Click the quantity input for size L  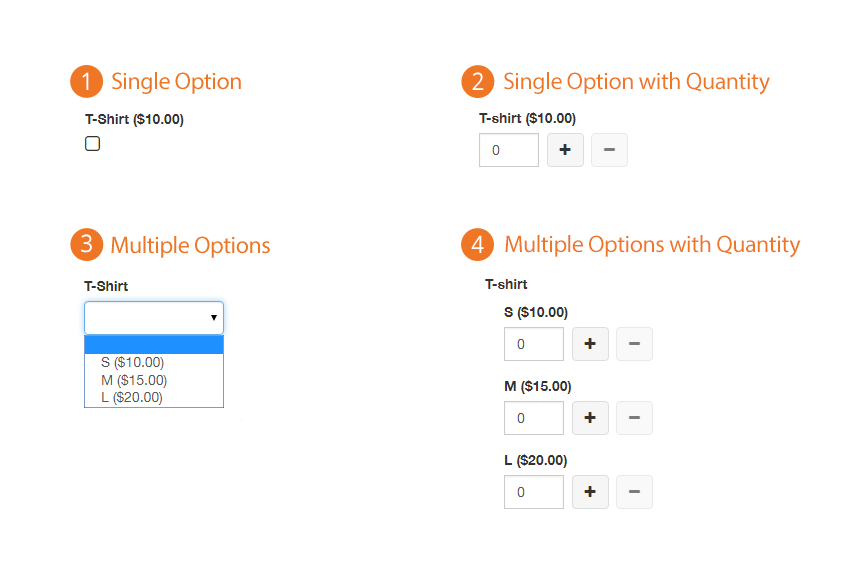point(533,492)
